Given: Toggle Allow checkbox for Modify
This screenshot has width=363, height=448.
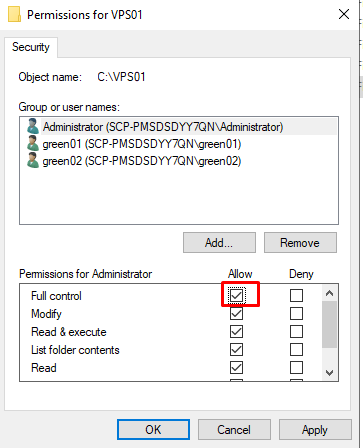Looking at the screenshot, I should (x=236, y=313).
